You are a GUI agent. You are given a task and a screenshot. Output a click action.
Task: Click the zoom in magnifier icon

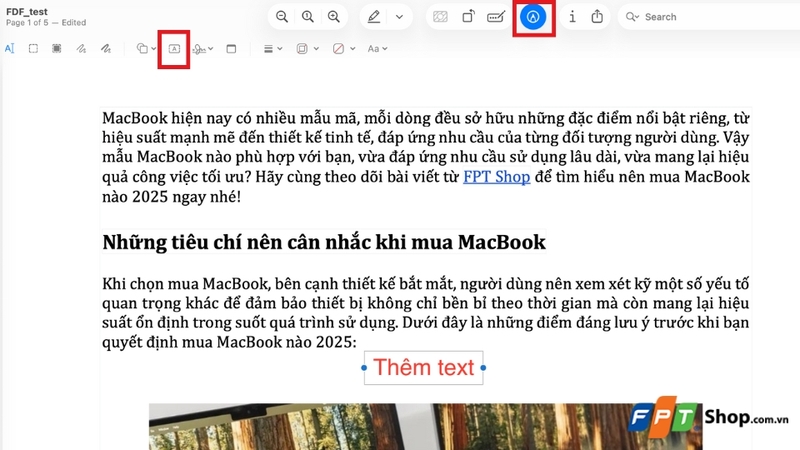tap(334, 17)
